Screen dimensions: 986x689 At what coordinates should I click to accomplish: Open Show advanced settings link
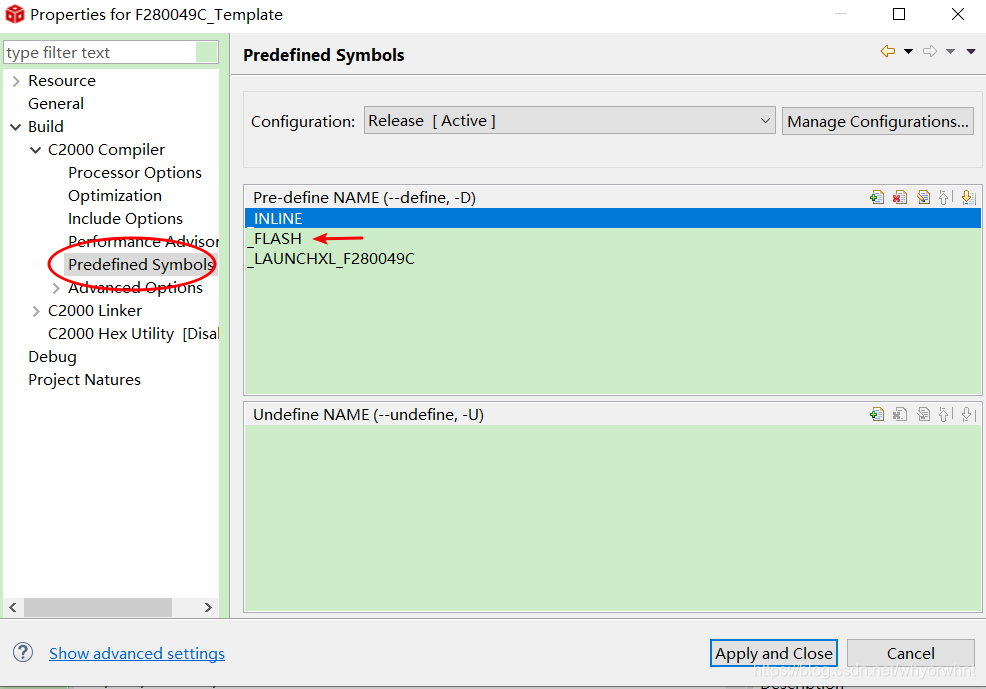pyautogui.click(x=137, y=654)
